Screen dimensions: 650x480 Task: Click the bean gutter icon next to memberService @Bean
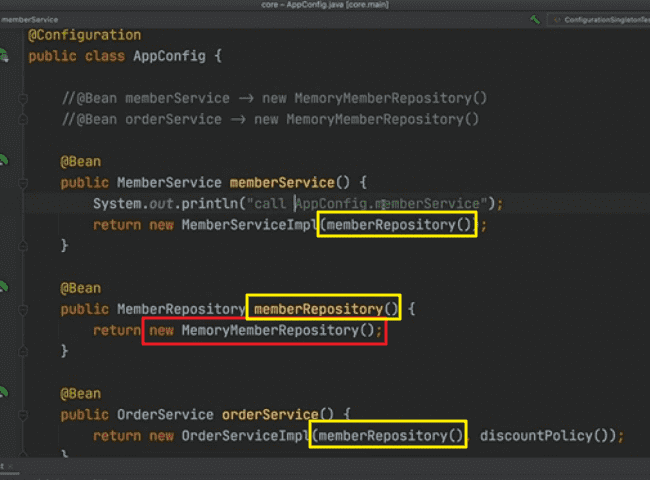(3, 160)
